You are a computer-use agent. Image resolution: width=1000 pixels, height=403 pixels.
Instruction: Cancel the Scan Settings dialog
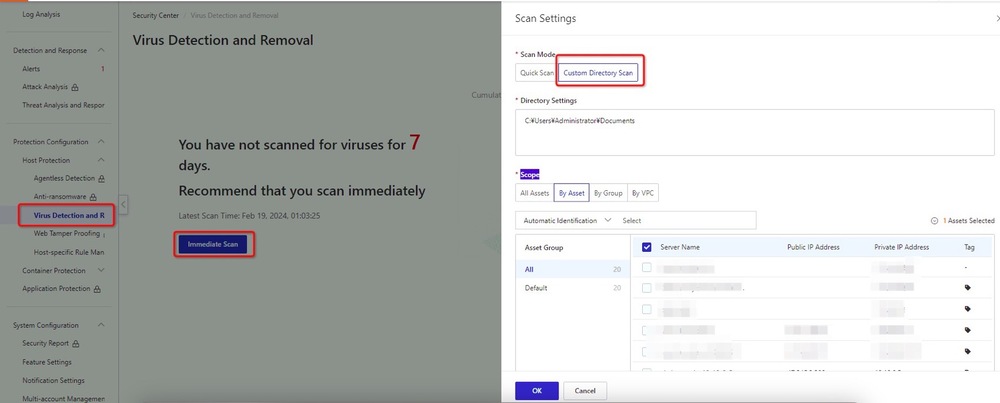click(585, 391)
